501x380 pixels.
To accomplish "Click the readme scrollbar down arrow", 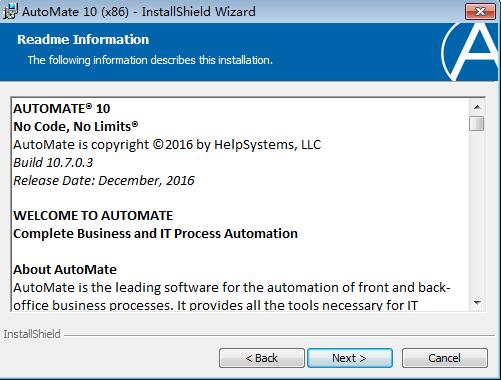I will pyautogui.click(x=477, y=302).
